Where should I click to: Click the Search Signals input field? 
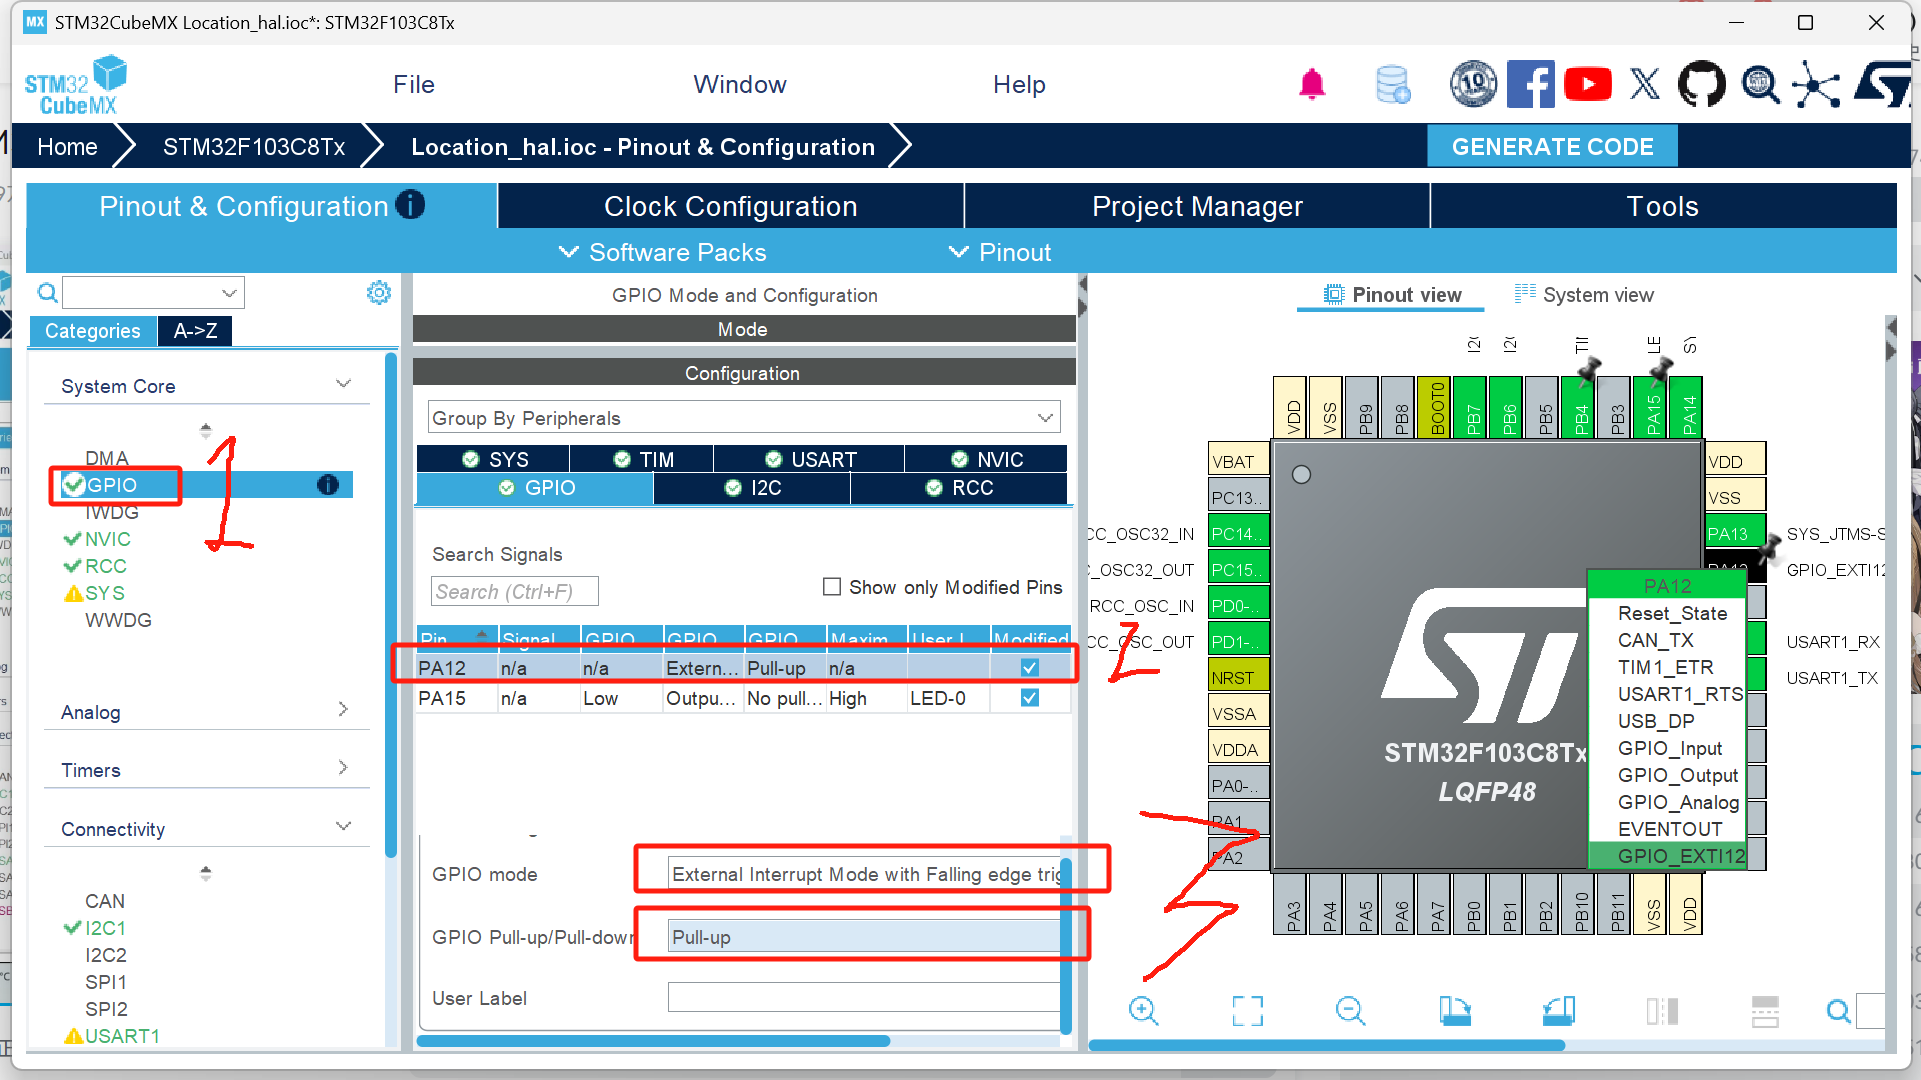[x=514, y=591]
